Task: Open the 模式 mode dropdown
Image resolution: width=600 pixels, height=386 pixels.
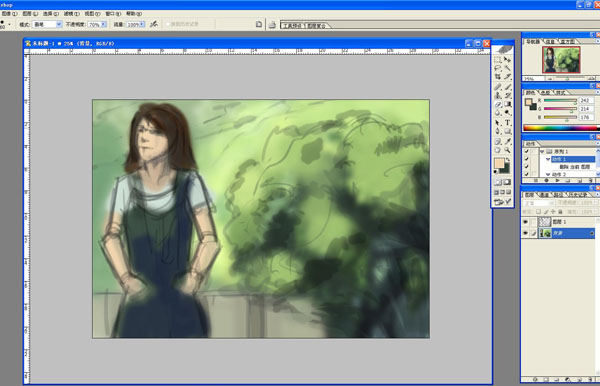Action: 47,24
